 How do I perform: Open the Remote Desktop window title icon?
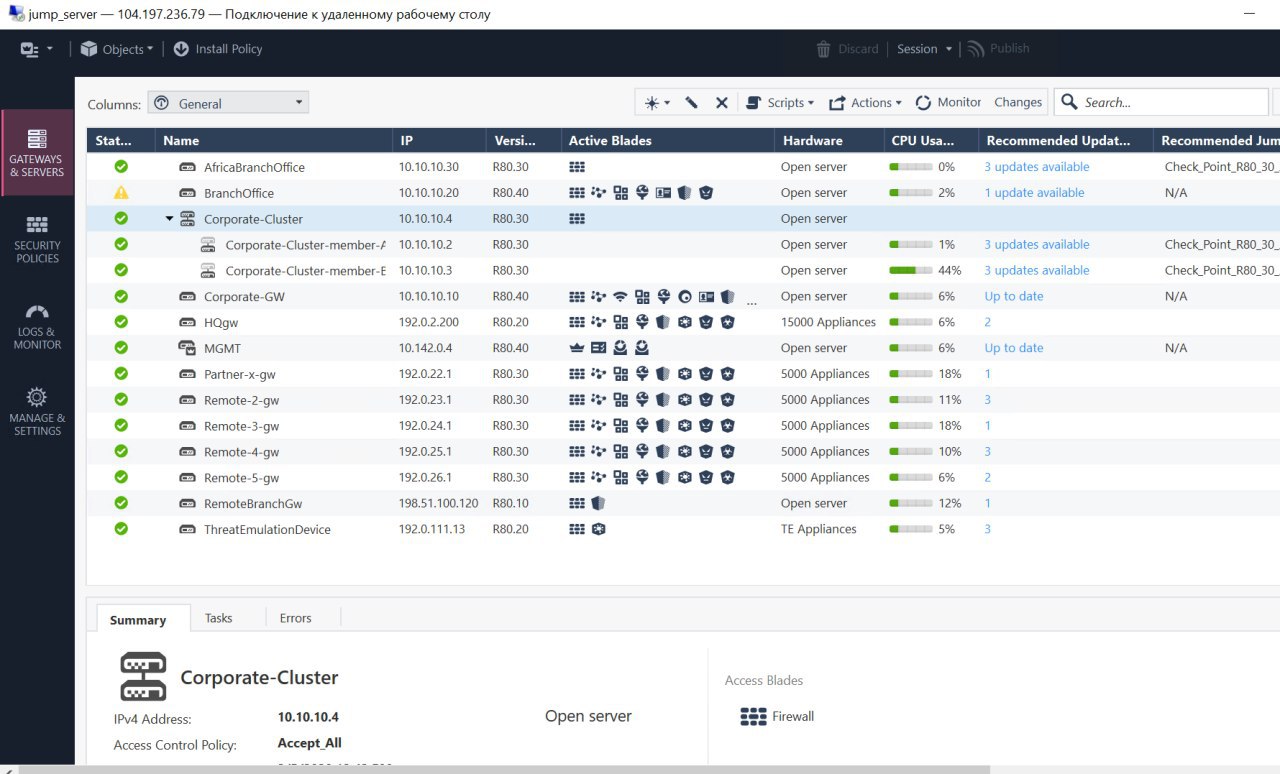pyautogui.click(x=15, y=14)
